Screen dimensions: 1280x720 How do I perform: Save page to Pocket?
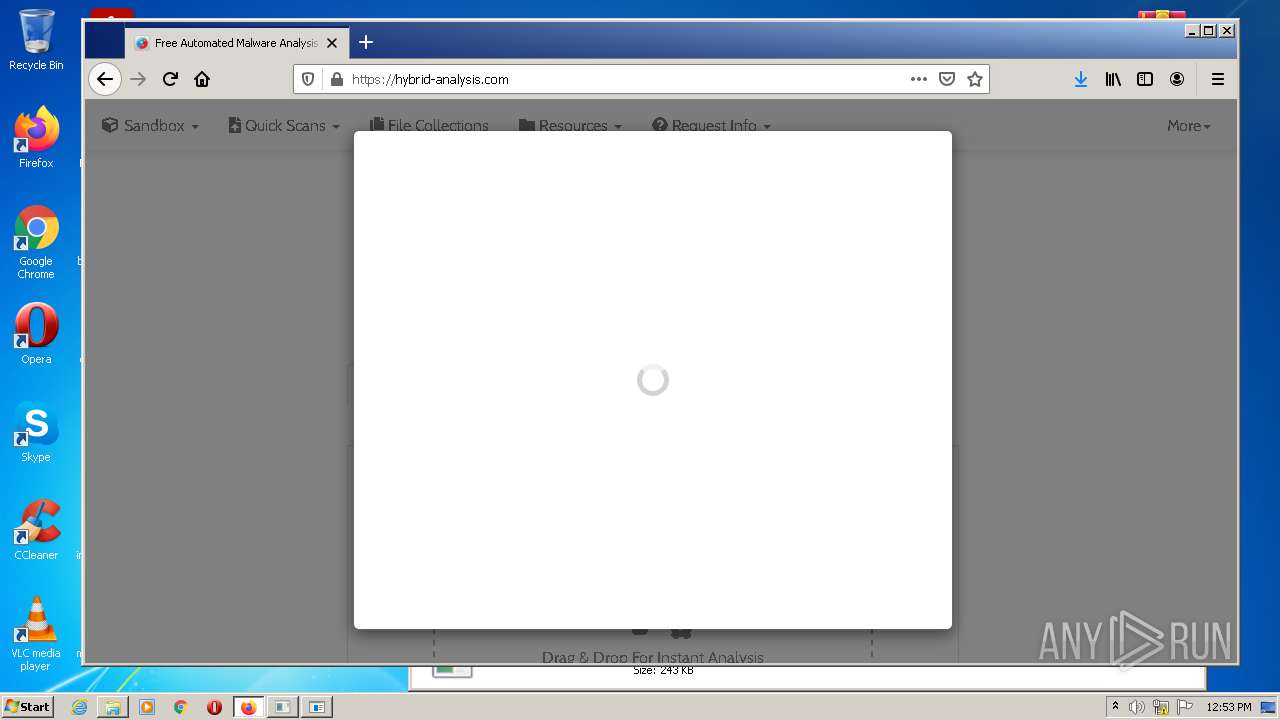(x=947, y=79)
